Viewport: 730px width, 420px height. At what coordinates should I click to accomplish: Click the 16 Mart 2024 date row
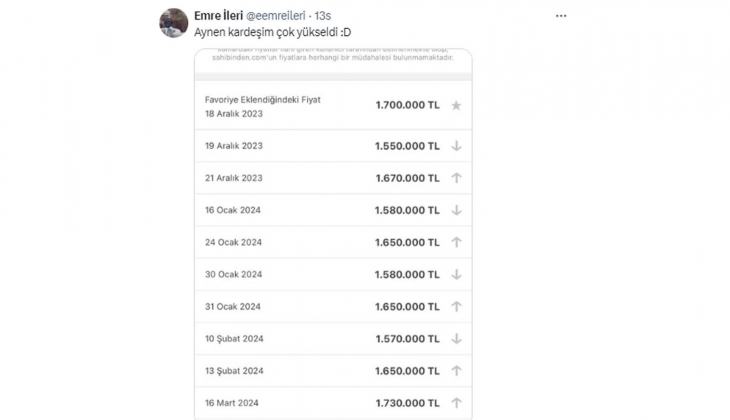coord(234,402)
